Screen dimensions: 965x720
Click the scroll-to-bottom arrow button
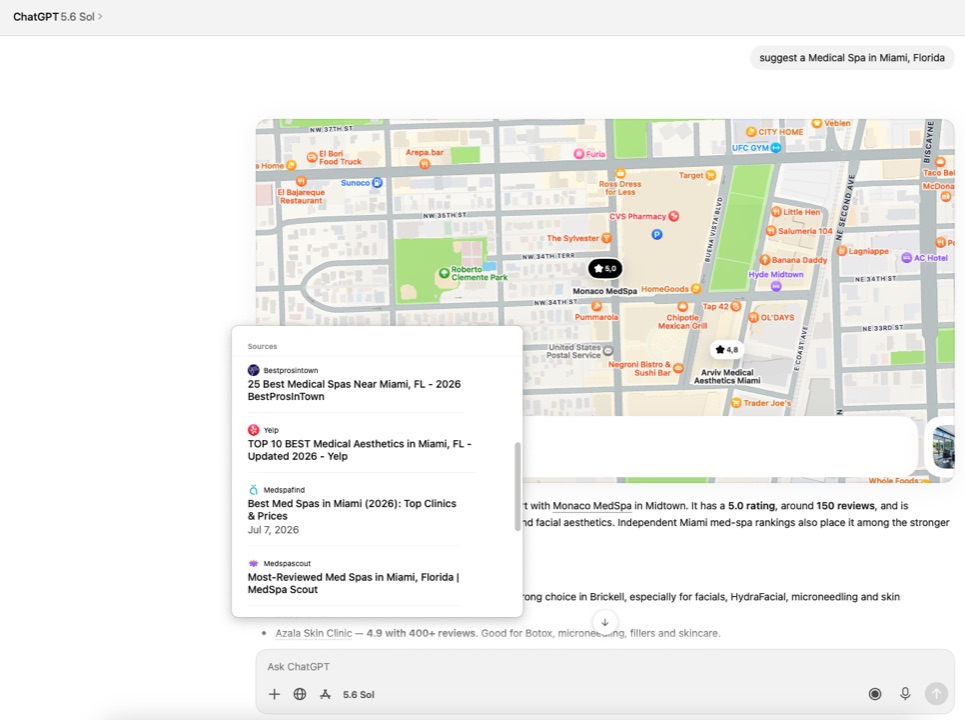(x=605, y=622)
